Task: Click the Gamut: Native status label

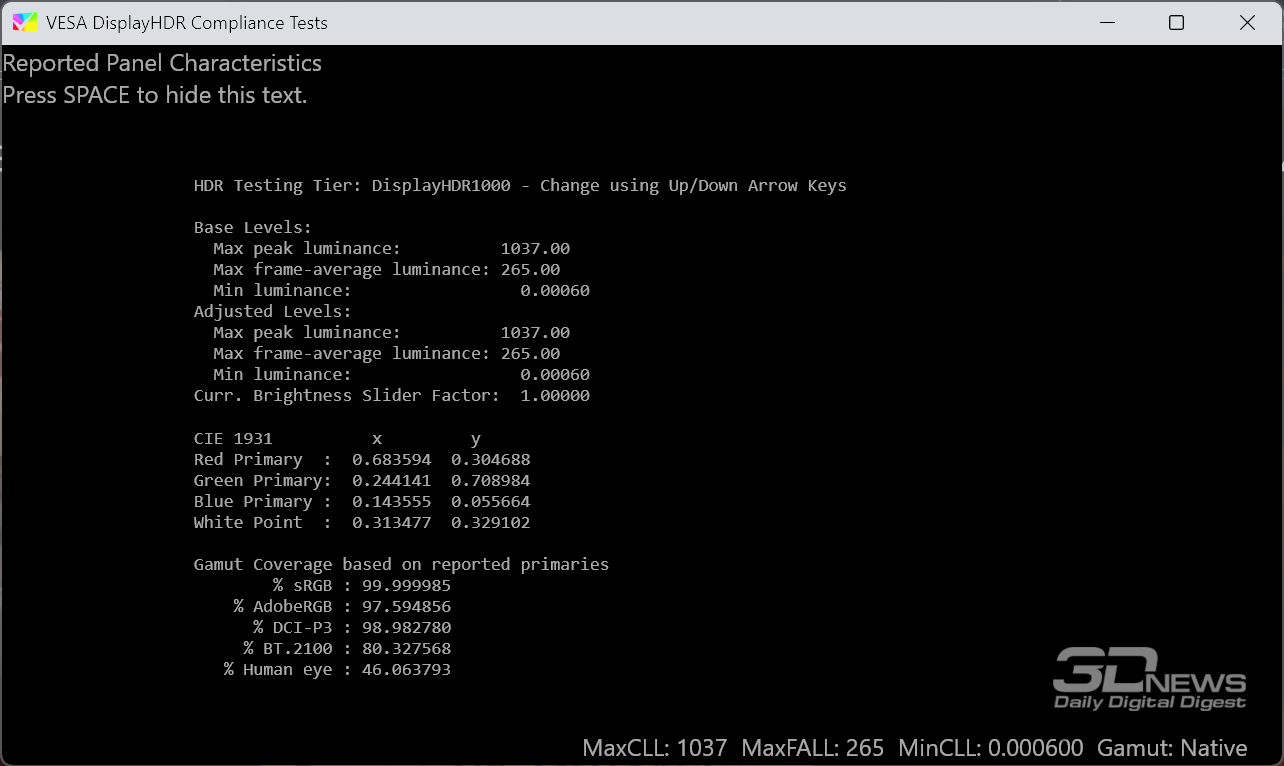Action: pos(1172,748)
